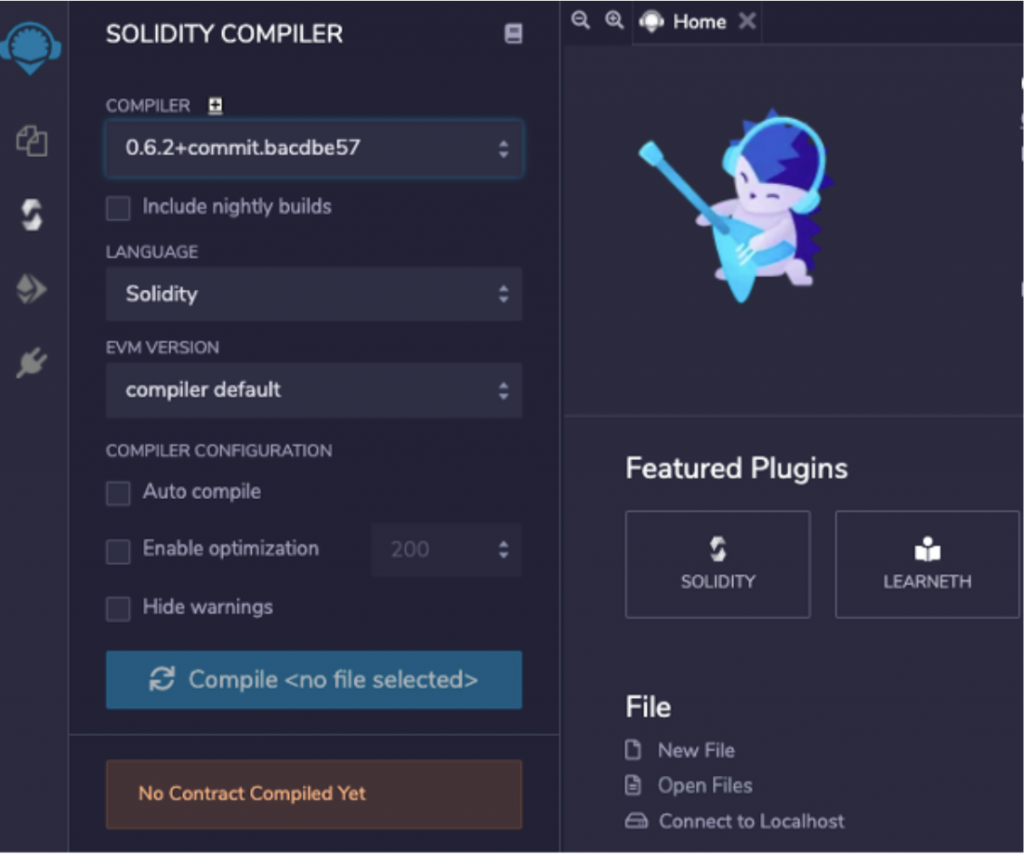Image resolution: width=1024 pixels, height=855 pixels.
Task: Click the No Contract Compiled Yet notice
Action: (313, 794)
